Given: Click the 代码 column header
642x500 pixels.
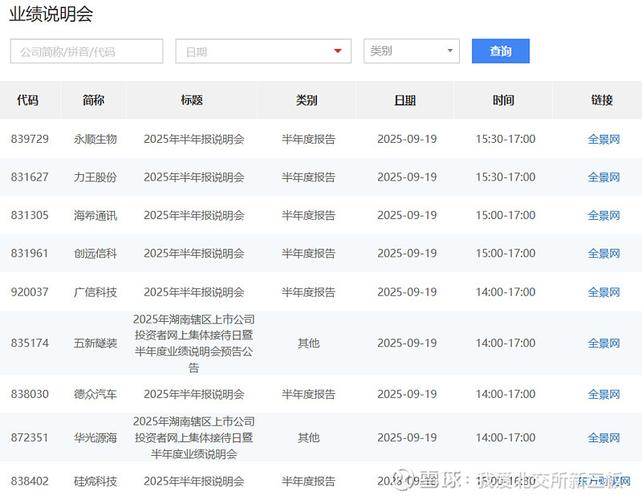Looking at the screenshot, I should [28, 101].
